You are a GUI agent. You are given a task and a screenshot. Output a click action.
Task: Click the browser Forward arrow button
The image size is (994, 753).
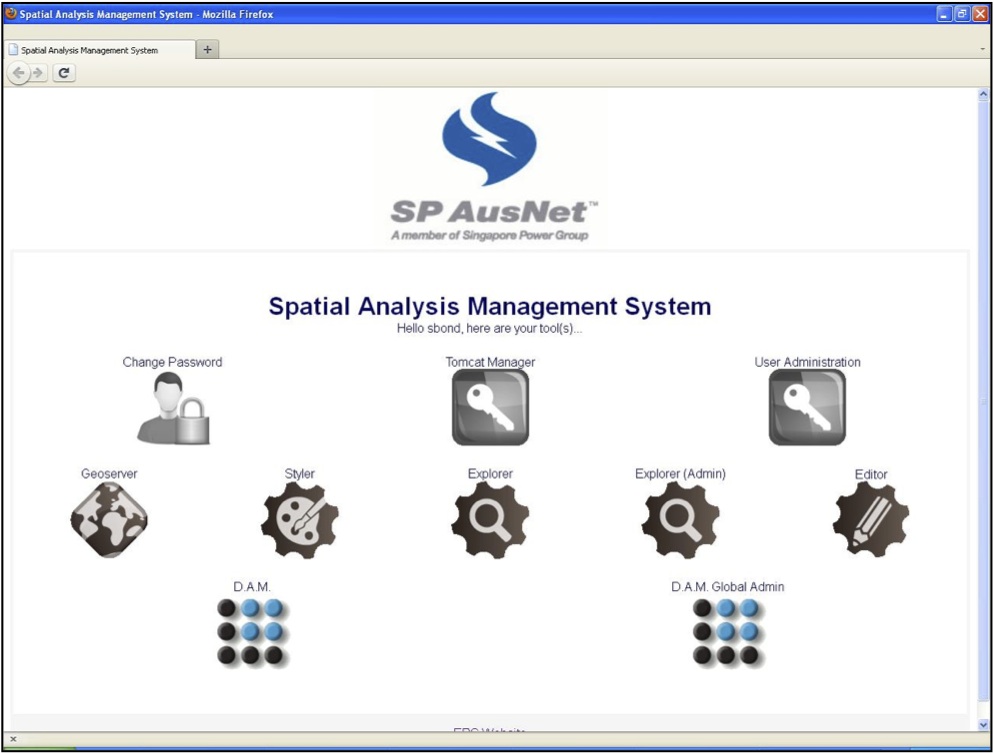click(38, 73)
